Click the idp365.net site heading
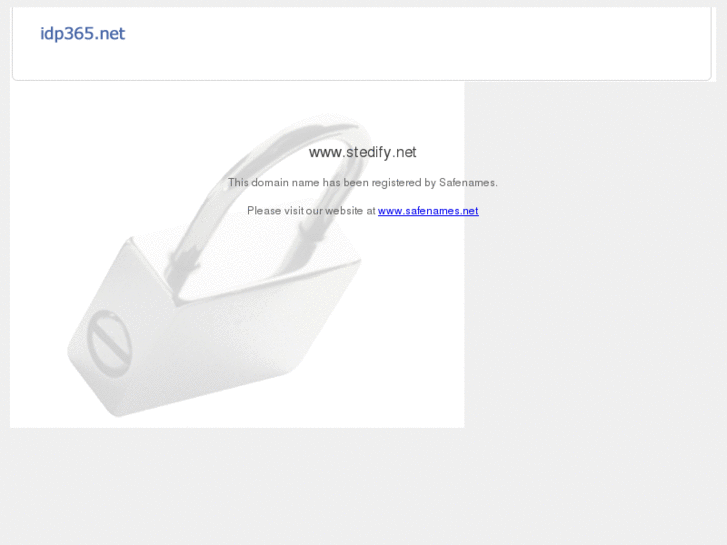The height and width of the screenshot is (545, 727). (83, 33)
